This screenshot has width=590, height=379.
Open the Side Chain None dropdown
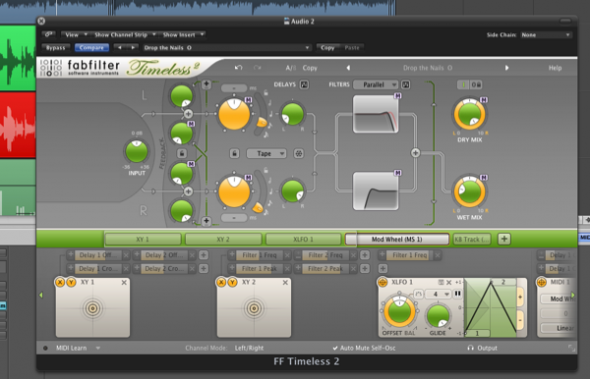[x=546, y=35]
